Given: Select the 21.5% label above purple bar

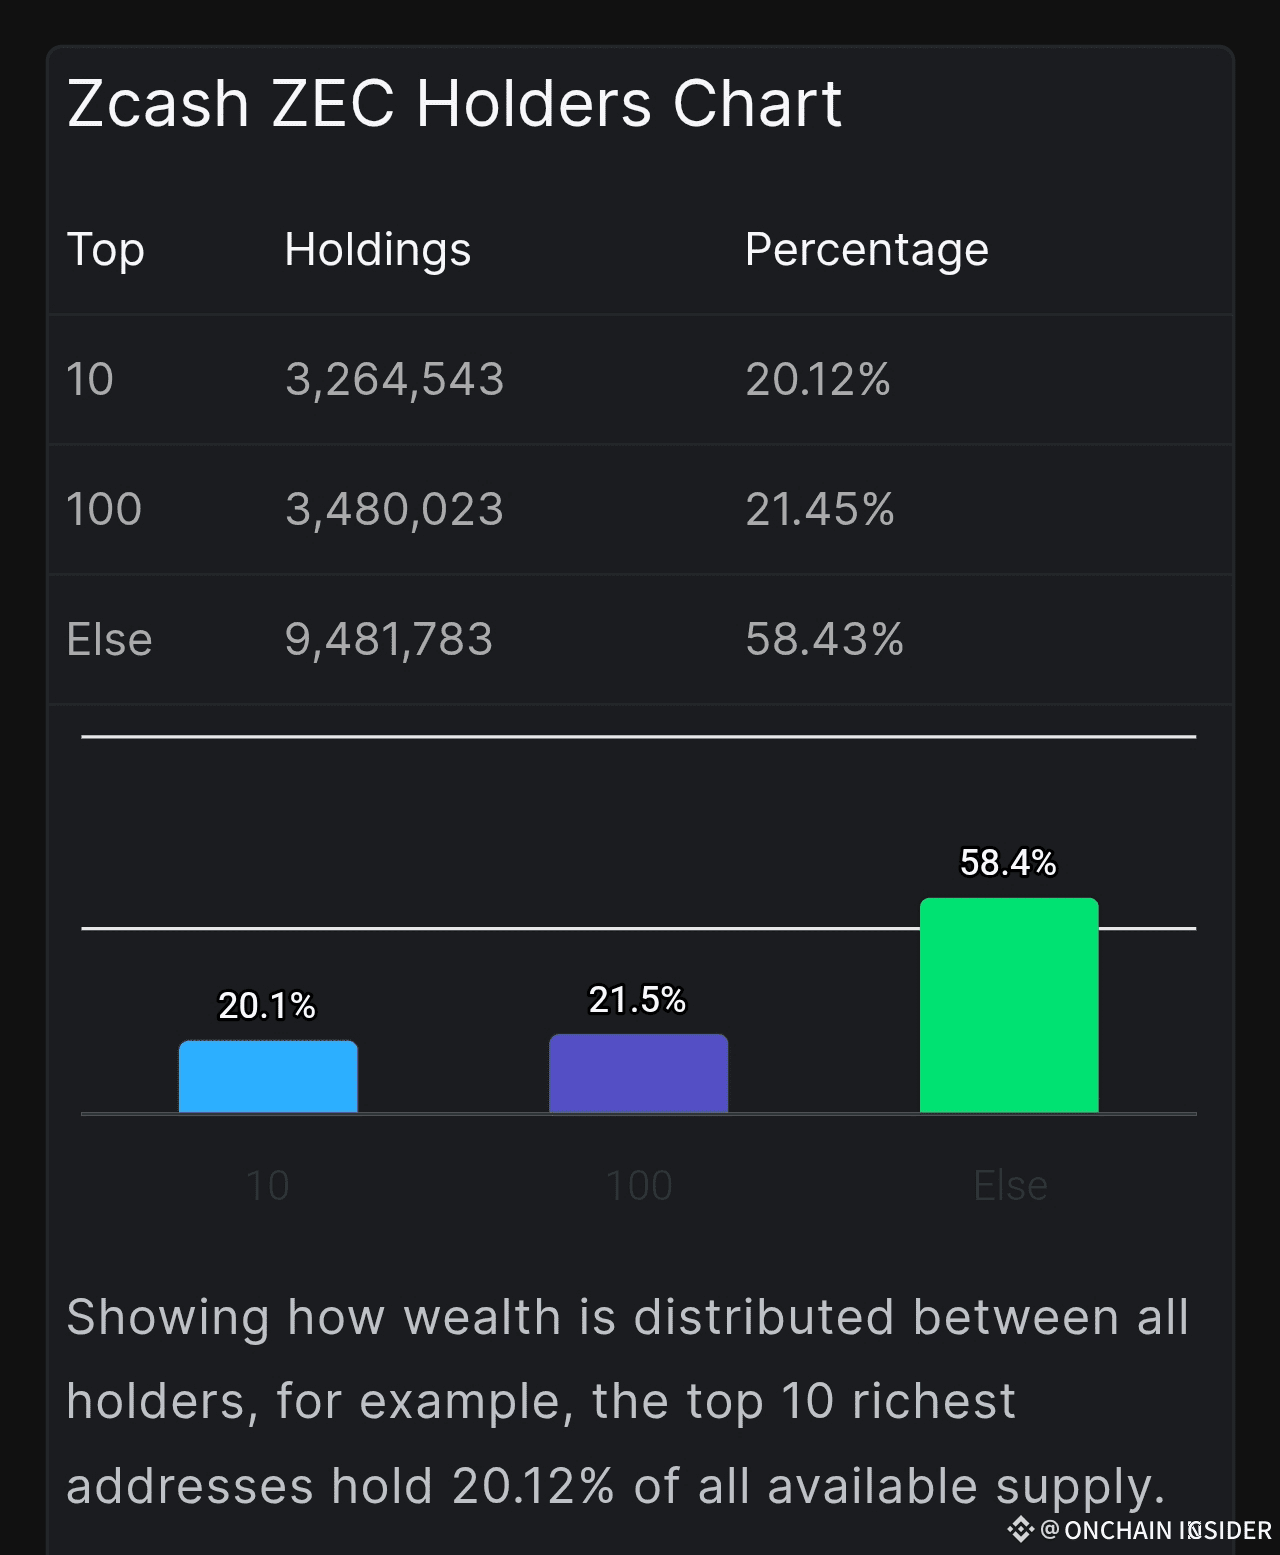Looking at the screenshot, I should tap(637, 1000).
